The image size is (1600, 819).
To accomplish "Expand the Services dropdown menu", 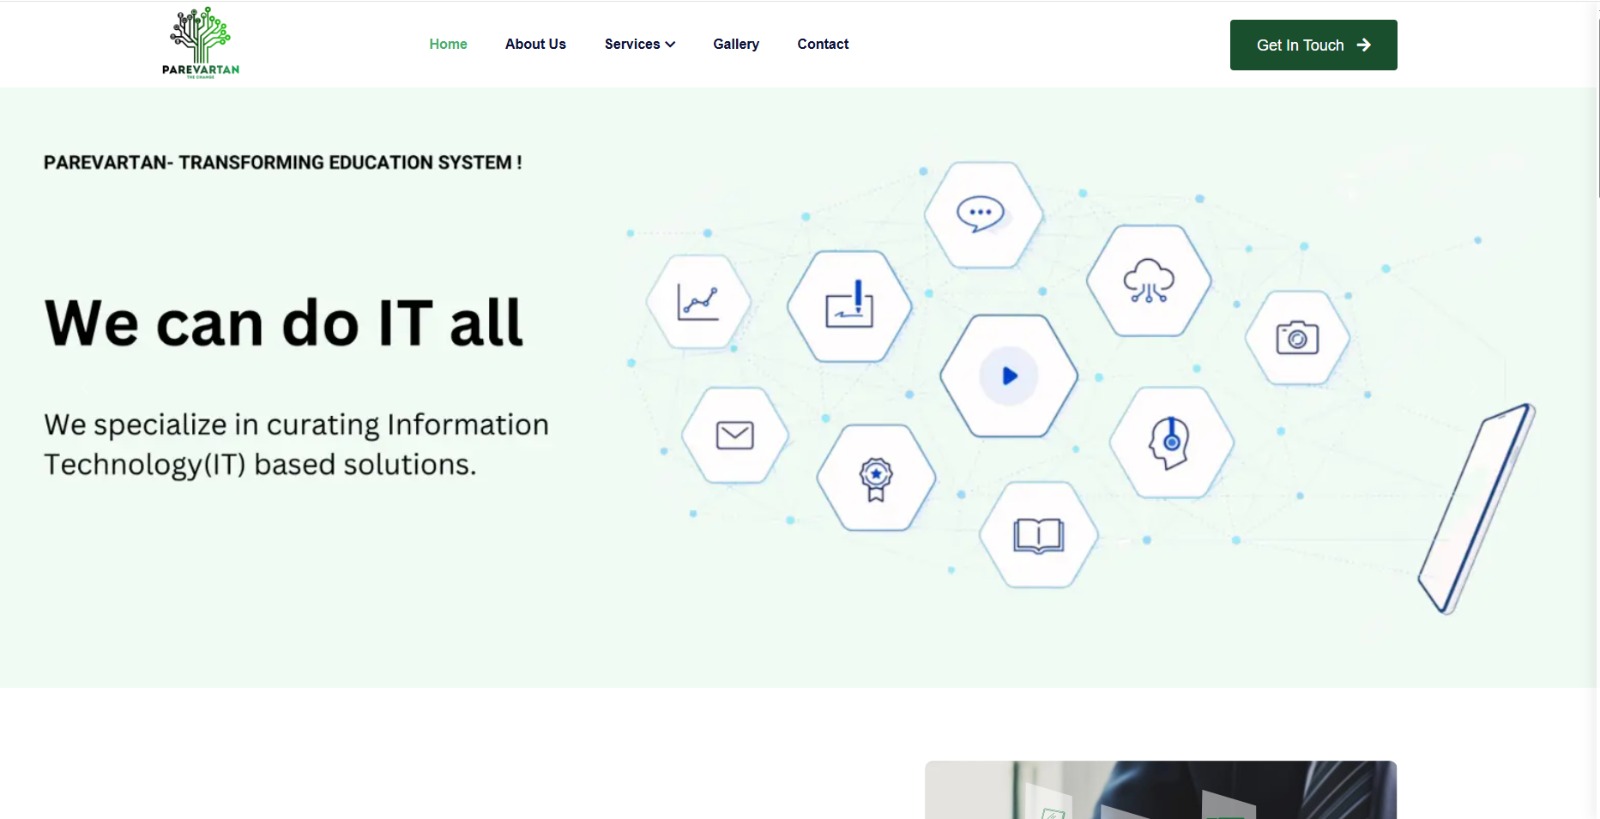I will tap(632, 44).
